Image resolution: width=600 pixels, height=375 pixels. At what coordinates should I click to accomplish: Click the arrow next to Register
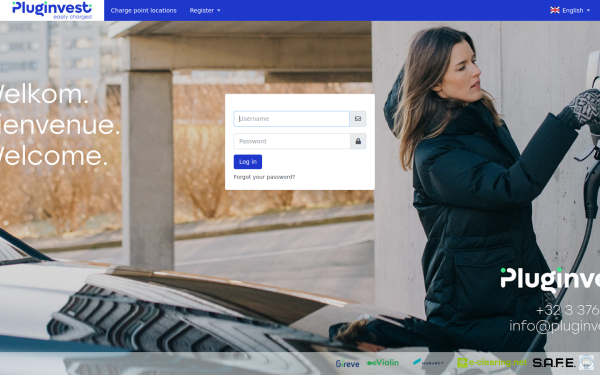point(219,11)
